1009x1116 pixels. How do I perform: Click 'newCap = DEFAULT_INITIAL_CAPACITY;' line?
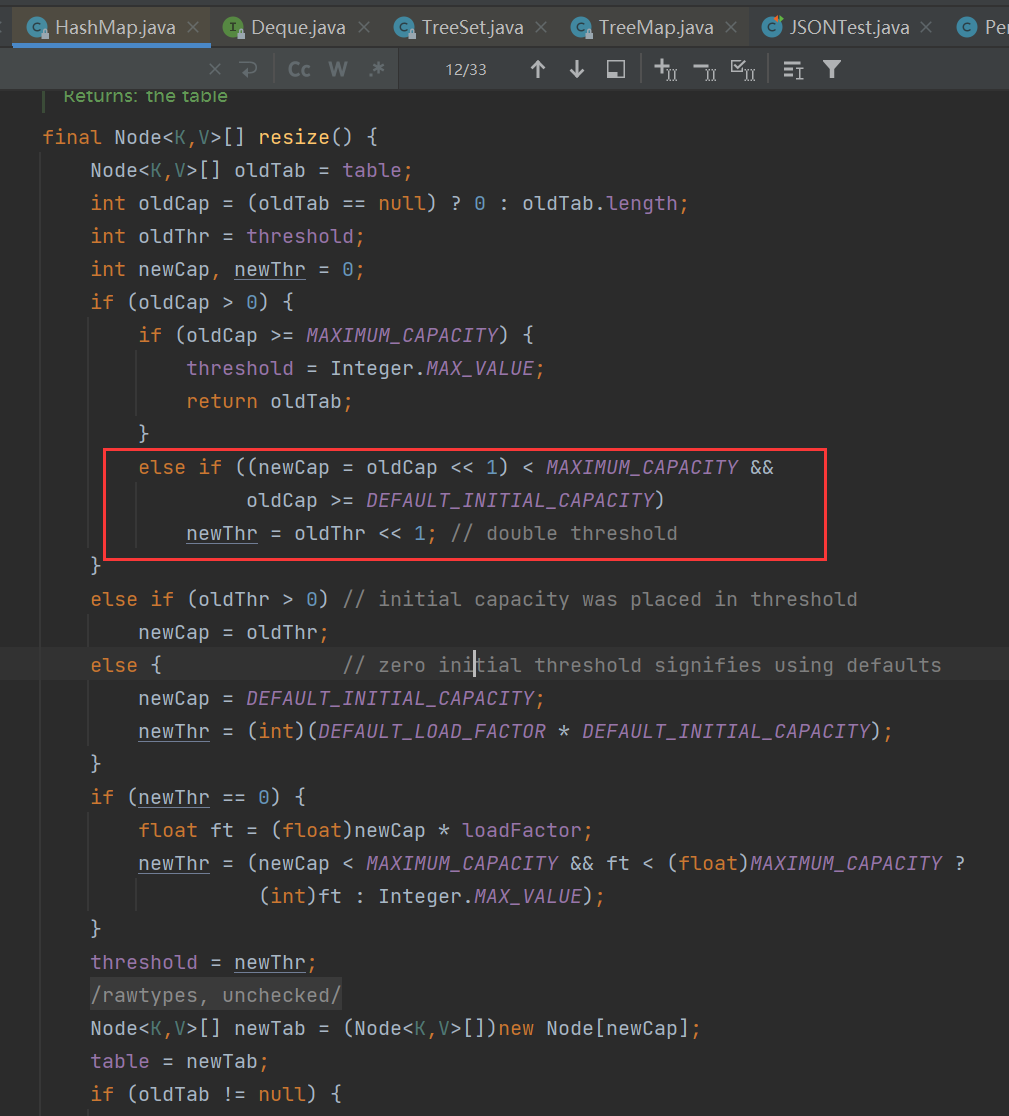[341, 698]
